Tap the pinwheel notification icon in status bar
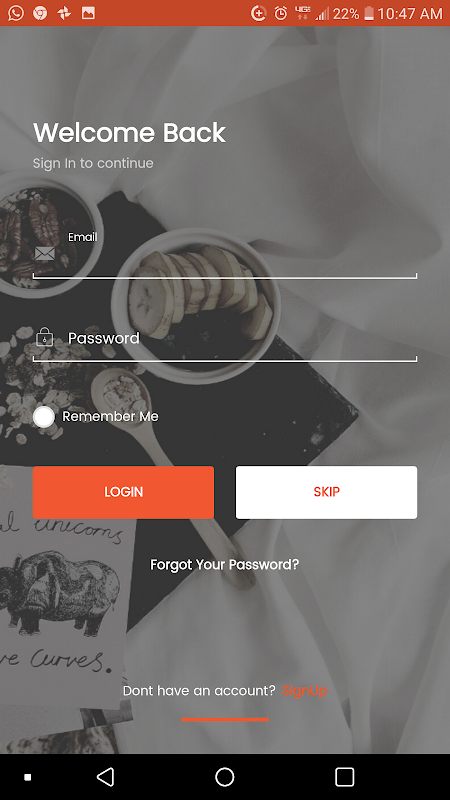450x800 pixels. tap(64, 13)
